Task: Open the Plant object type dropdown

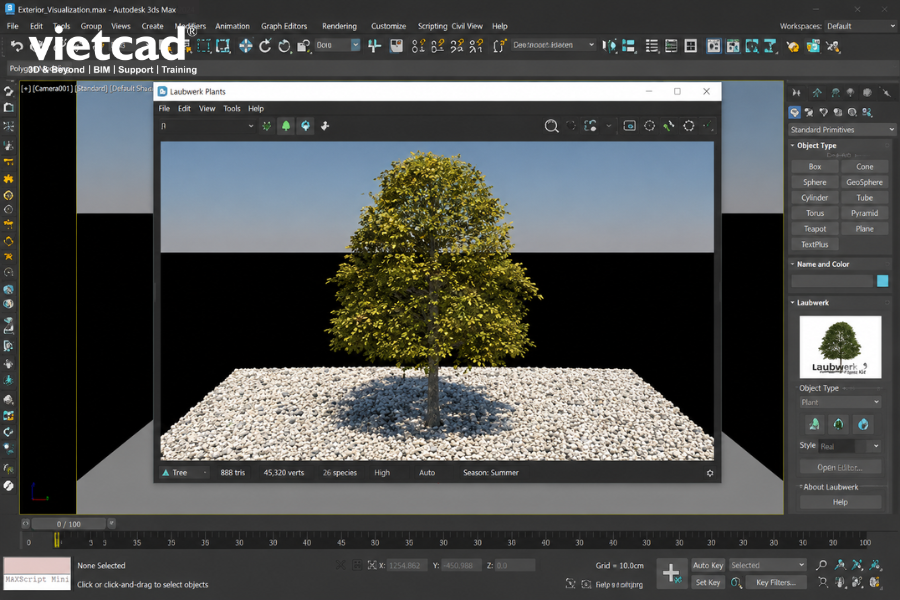Action: pos(840,402)
